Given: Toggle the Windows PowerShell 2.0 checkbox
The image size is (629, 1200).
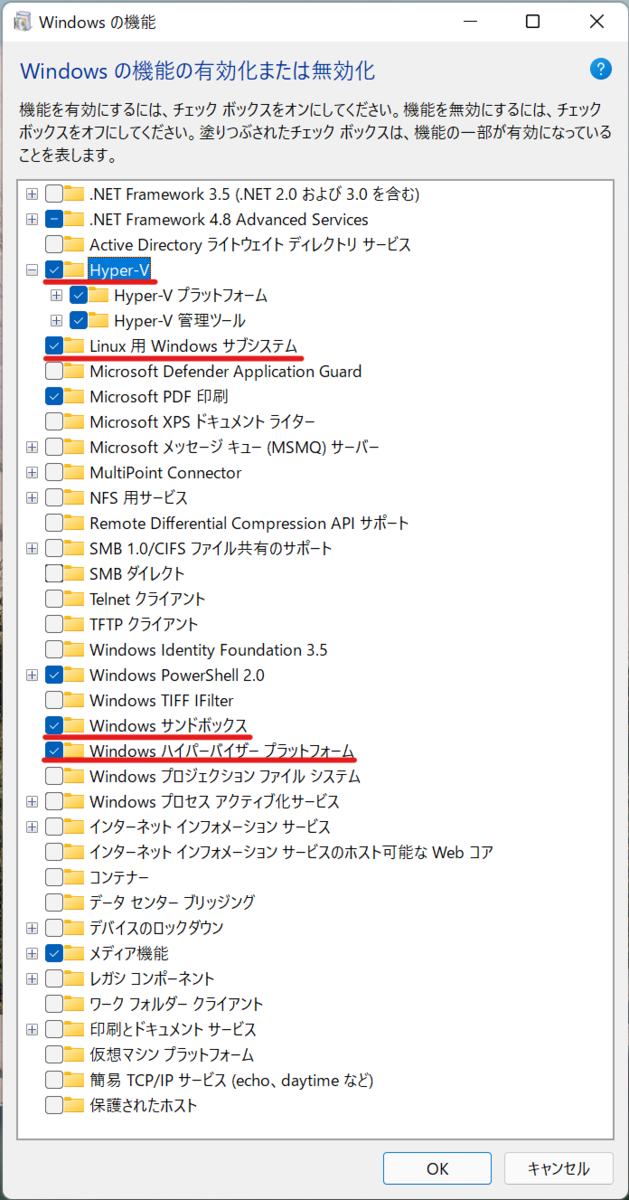Looking at the screenshot, I should [54, 675].
